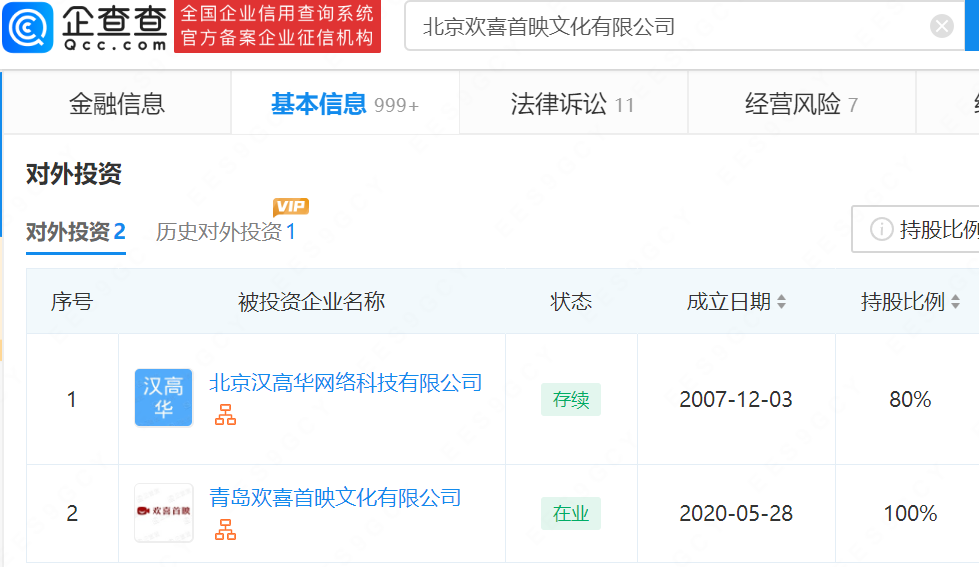The image size is (979, 567).
Task: Click the date 2020-05-28 cell
Action: click(736, 513)
